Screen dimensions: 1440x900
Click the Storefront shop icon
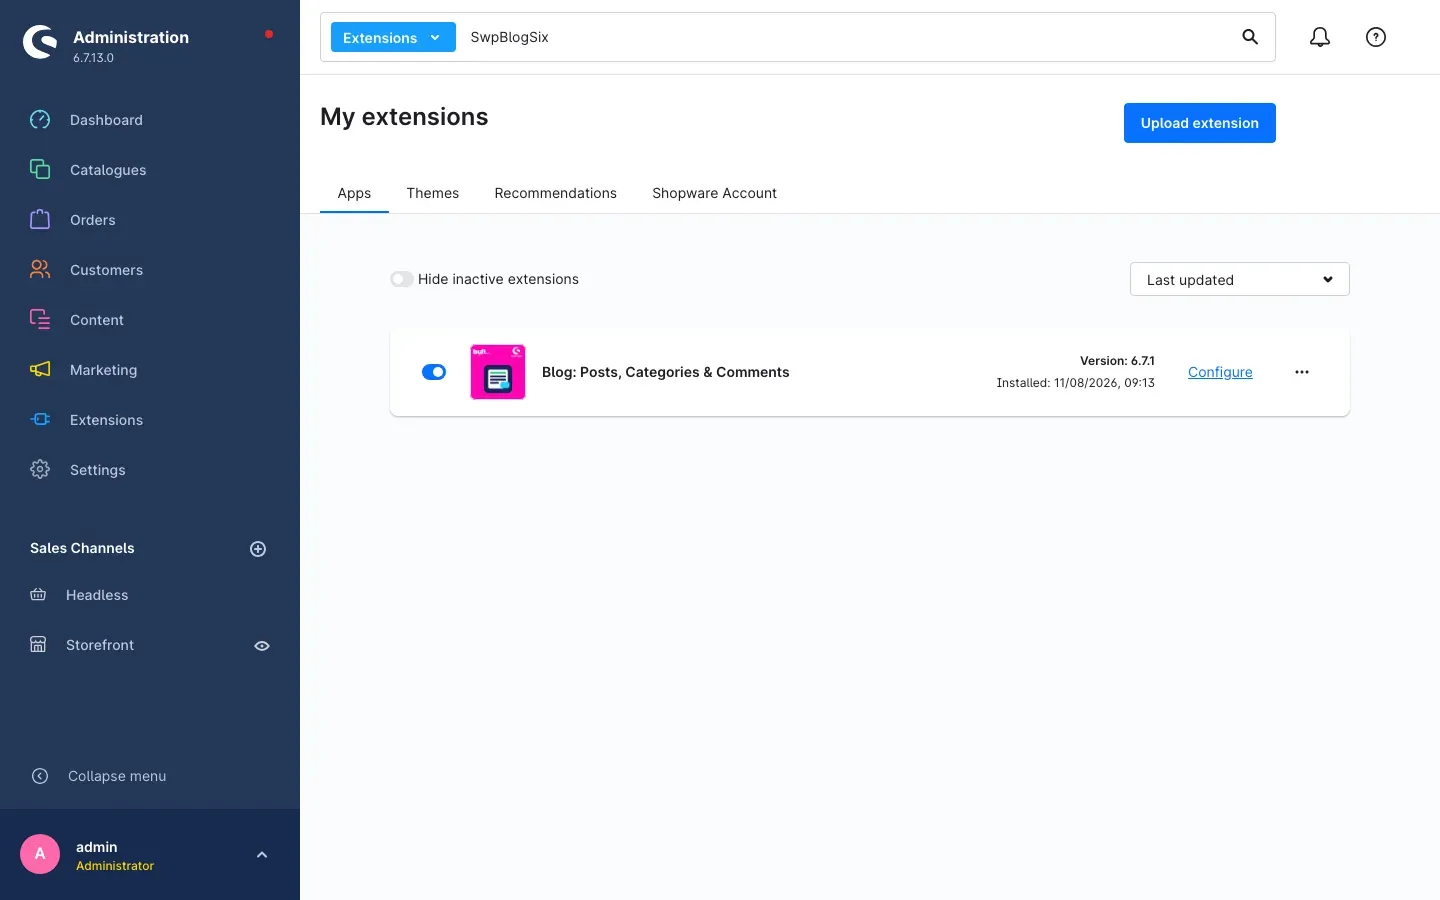38,645
